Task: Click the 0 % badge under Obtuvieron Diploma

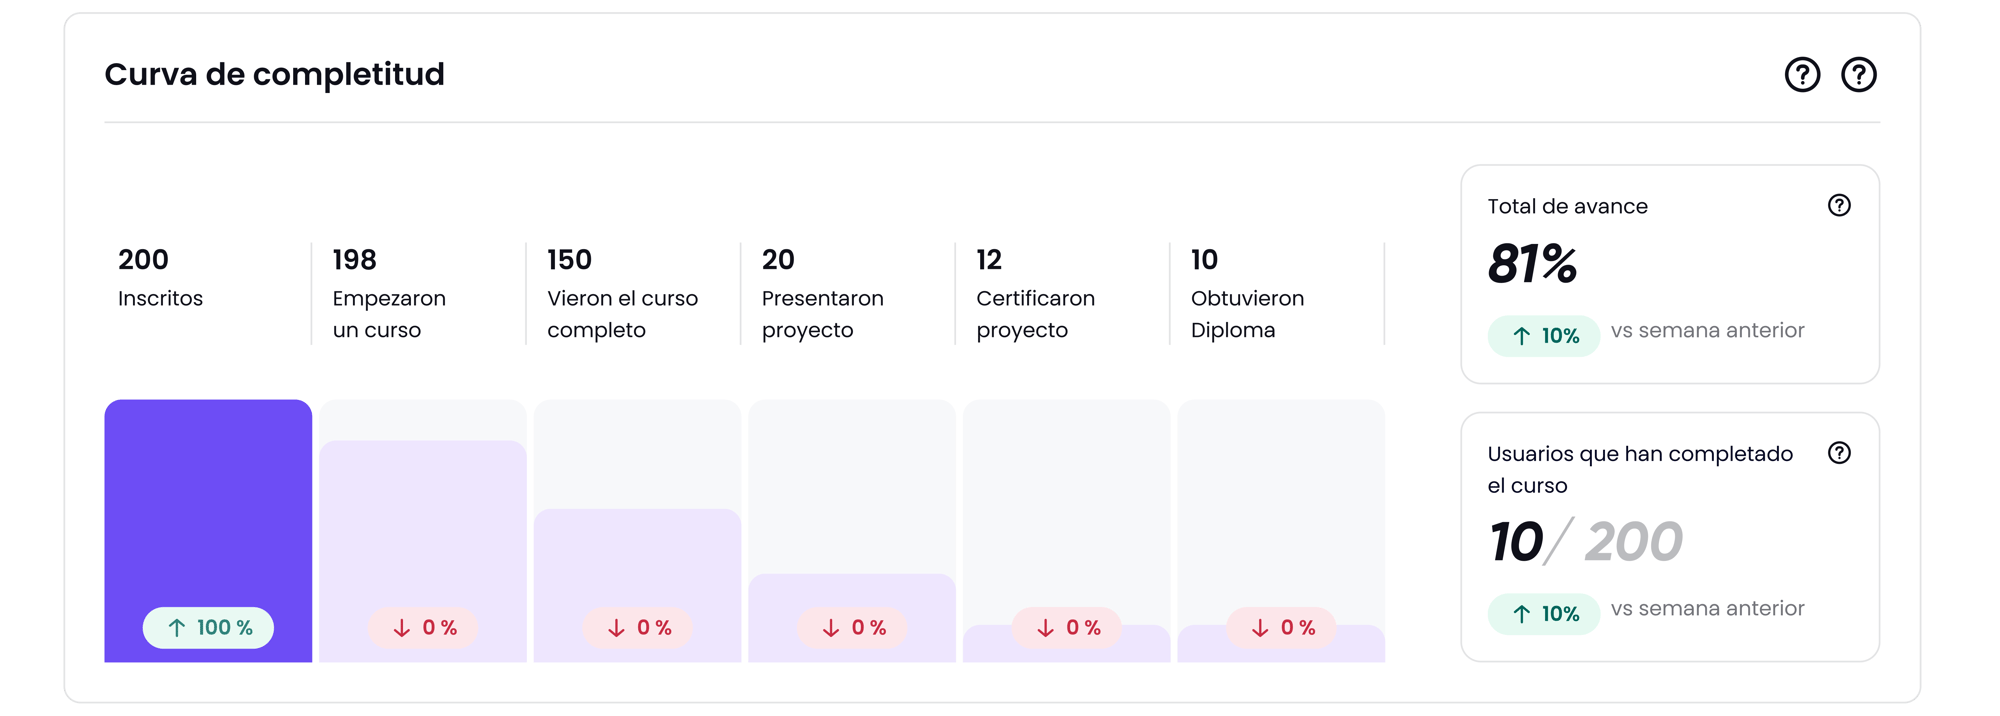Action: 1281,628
